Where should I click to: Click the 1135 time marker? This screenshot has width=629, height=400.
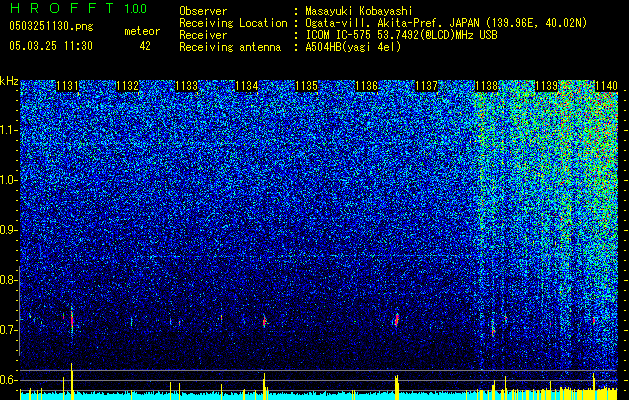[x=306, y=86]
